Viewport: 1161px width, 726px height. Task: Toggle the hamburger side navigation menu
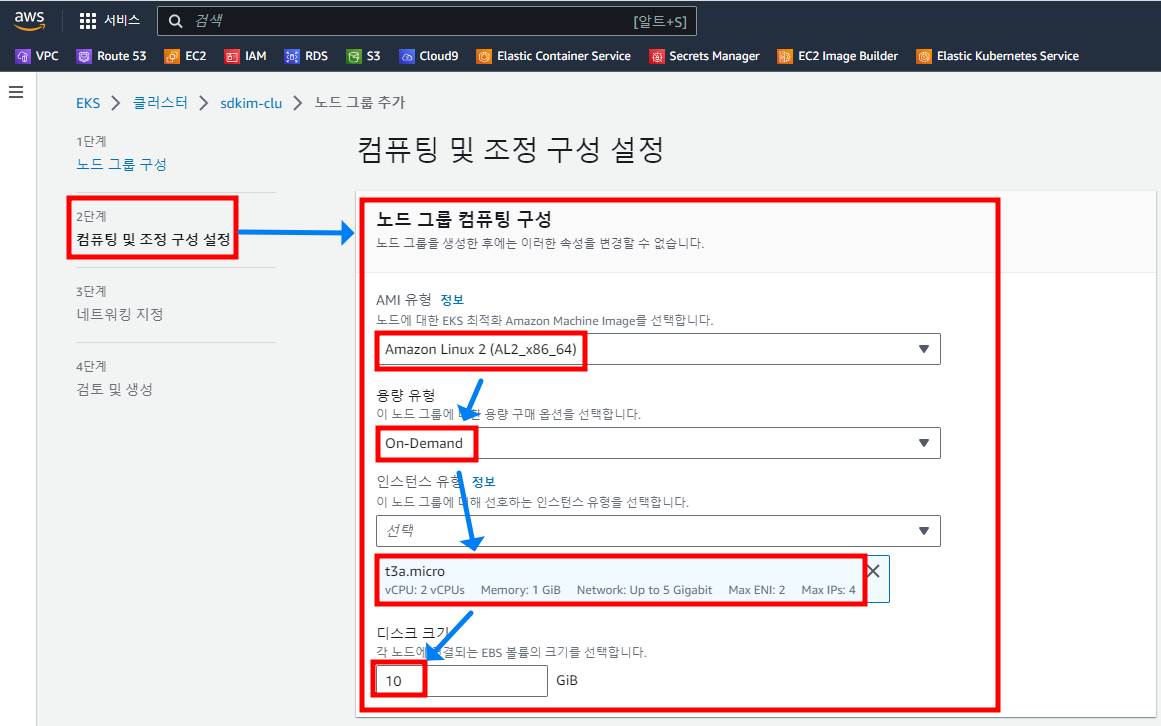tap(16, 92)
